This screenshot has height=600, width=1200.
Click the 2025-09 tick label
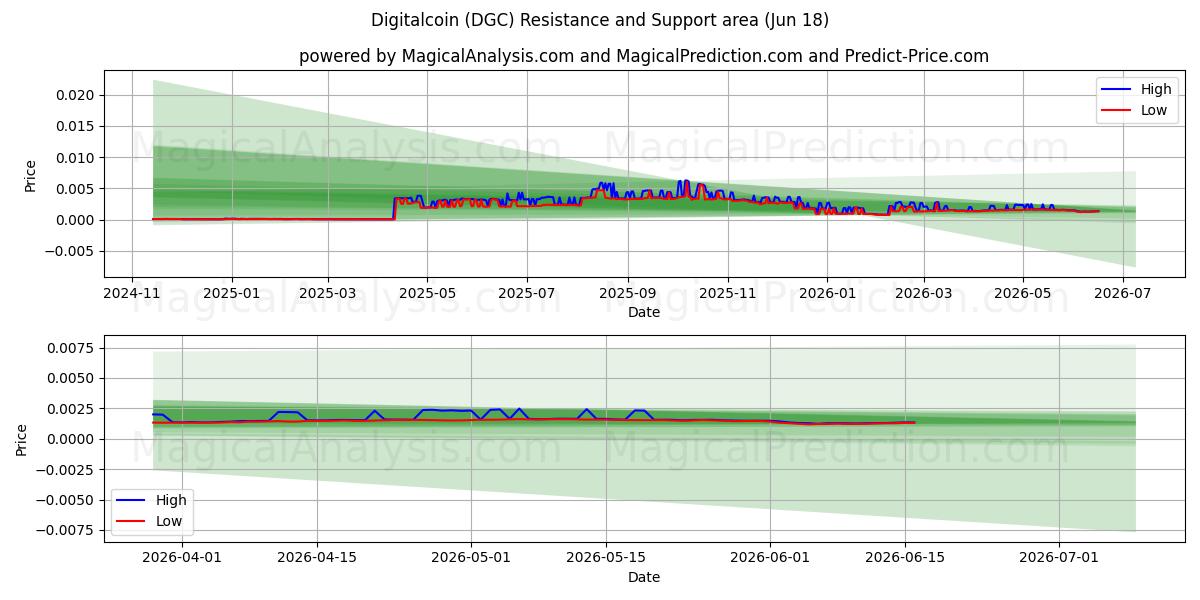(628, 293)
